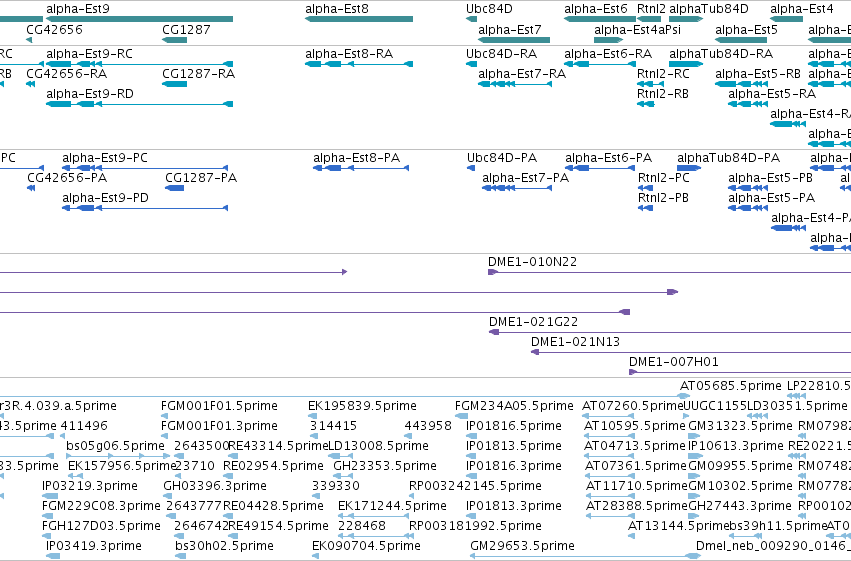The image size is (851, 561).
Task: Click the alpha-Est7 gene label
Action: 510,29
